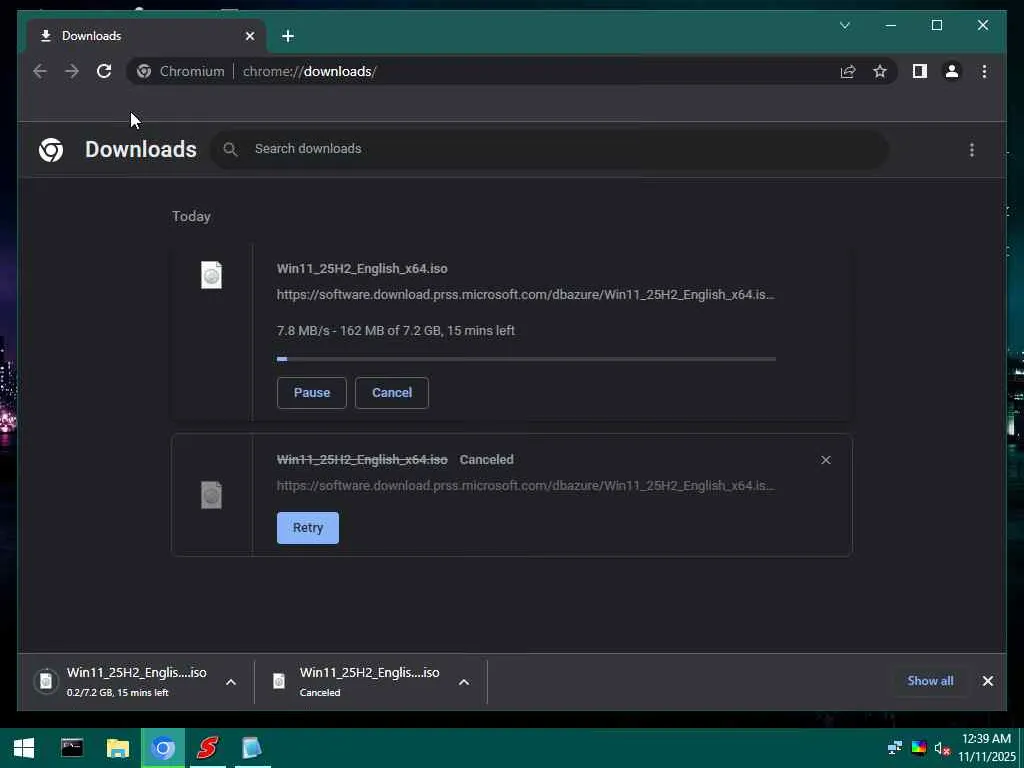Screen dimensions: 1024x768
Task: Click the network tray icon
Action: click(x=895, y=748)
